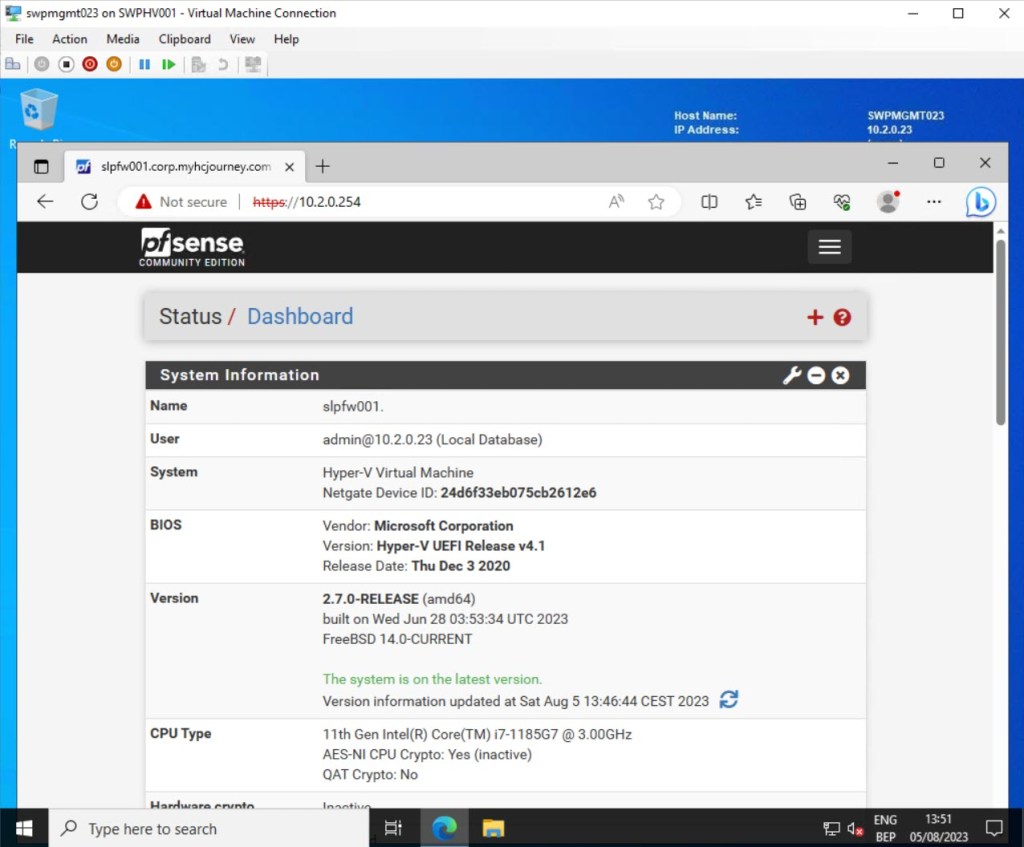This screenshot has width=1024, height=847.
Task: Open Edge Settings and more menu
Action: pos(934,202)
